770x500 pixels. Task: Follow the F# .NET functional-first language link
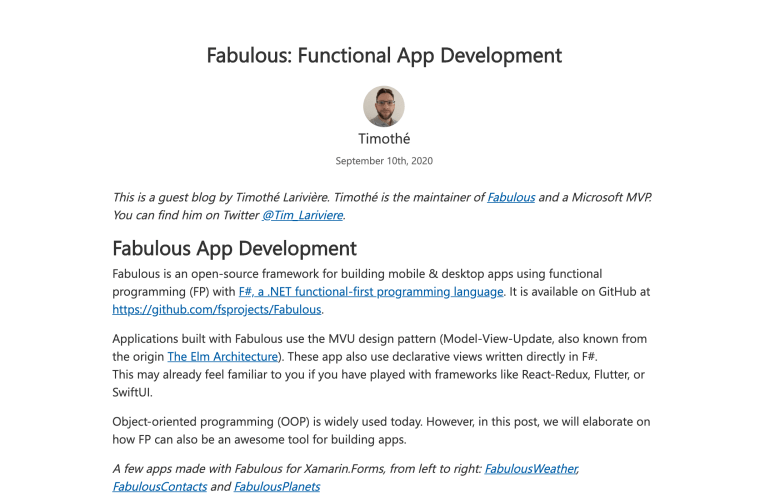[x=371, y=292]
